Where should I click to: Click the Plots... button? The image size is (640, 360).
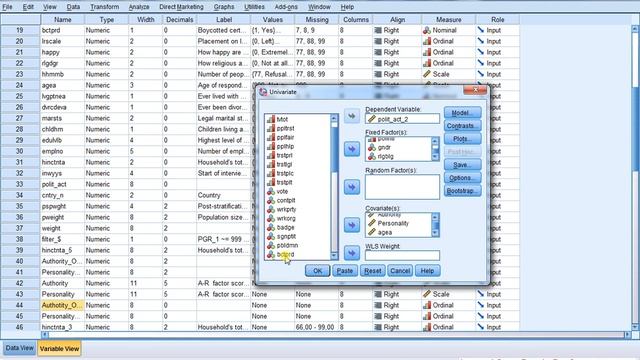(462, 139)
